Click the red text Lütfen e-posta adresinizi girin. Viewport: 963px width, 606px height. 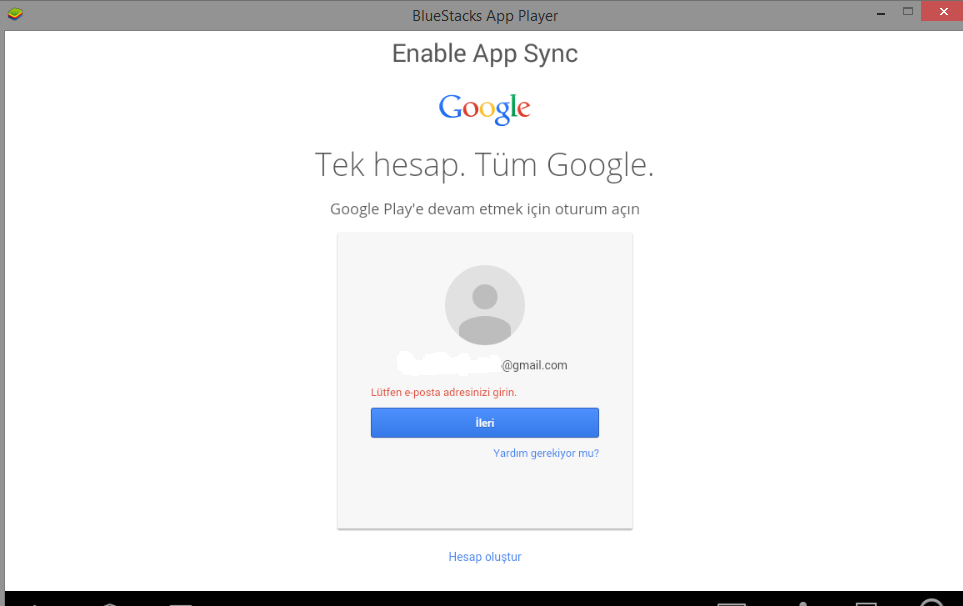tap(443, 392)
